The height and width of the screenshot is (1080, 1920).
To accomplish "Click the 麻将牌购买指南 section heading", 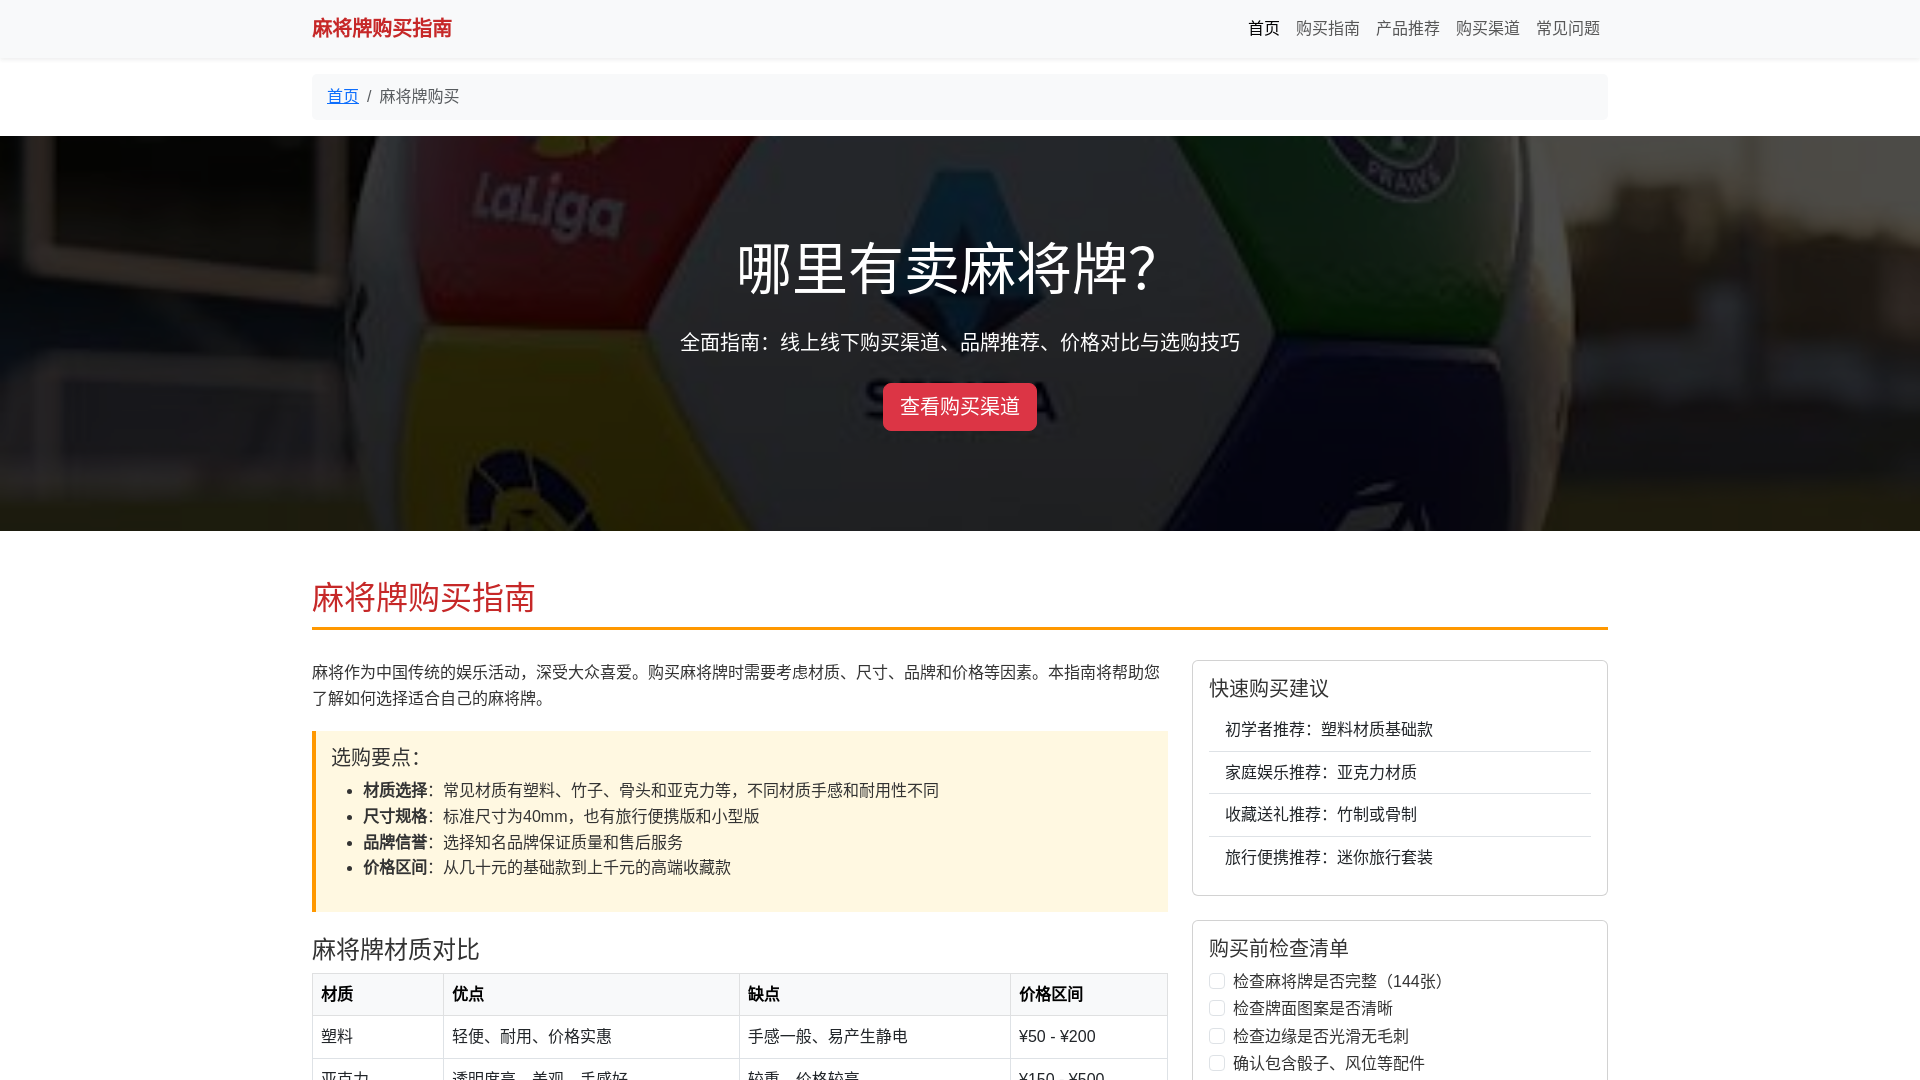I will (423, 597).
